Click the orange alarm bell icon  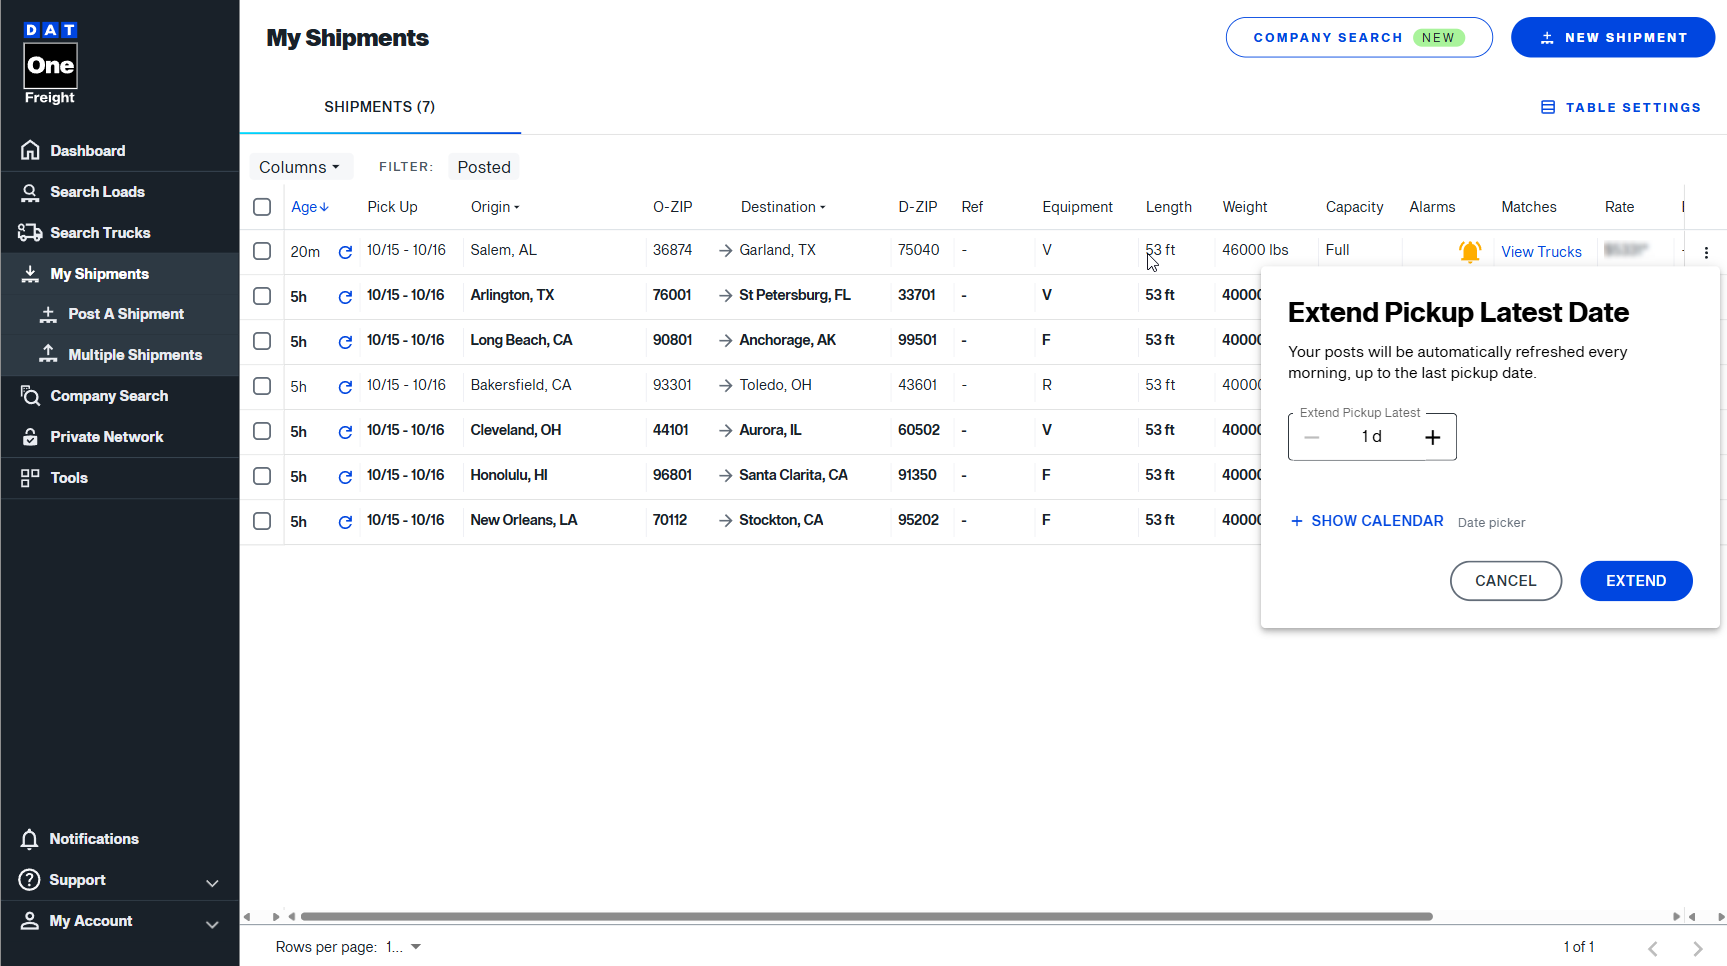(1469, 252)
